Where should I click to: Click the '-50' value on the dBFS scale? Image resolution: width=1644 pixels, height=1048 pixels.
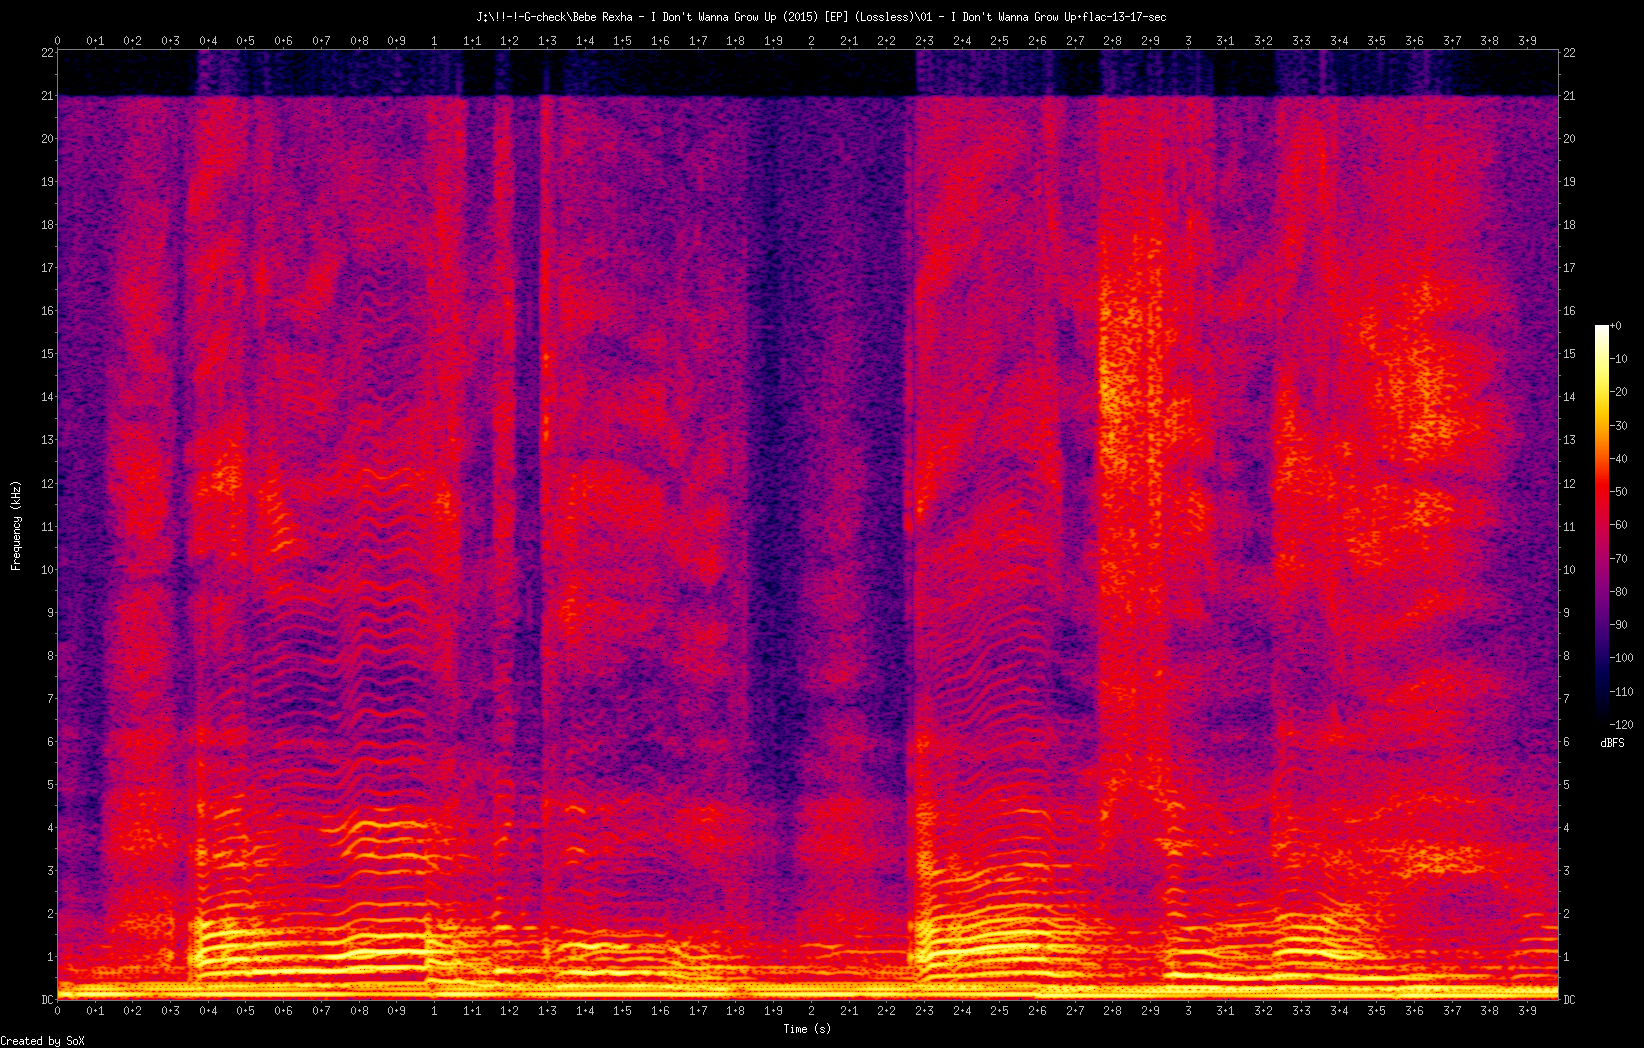click(x=1621, y=492)
